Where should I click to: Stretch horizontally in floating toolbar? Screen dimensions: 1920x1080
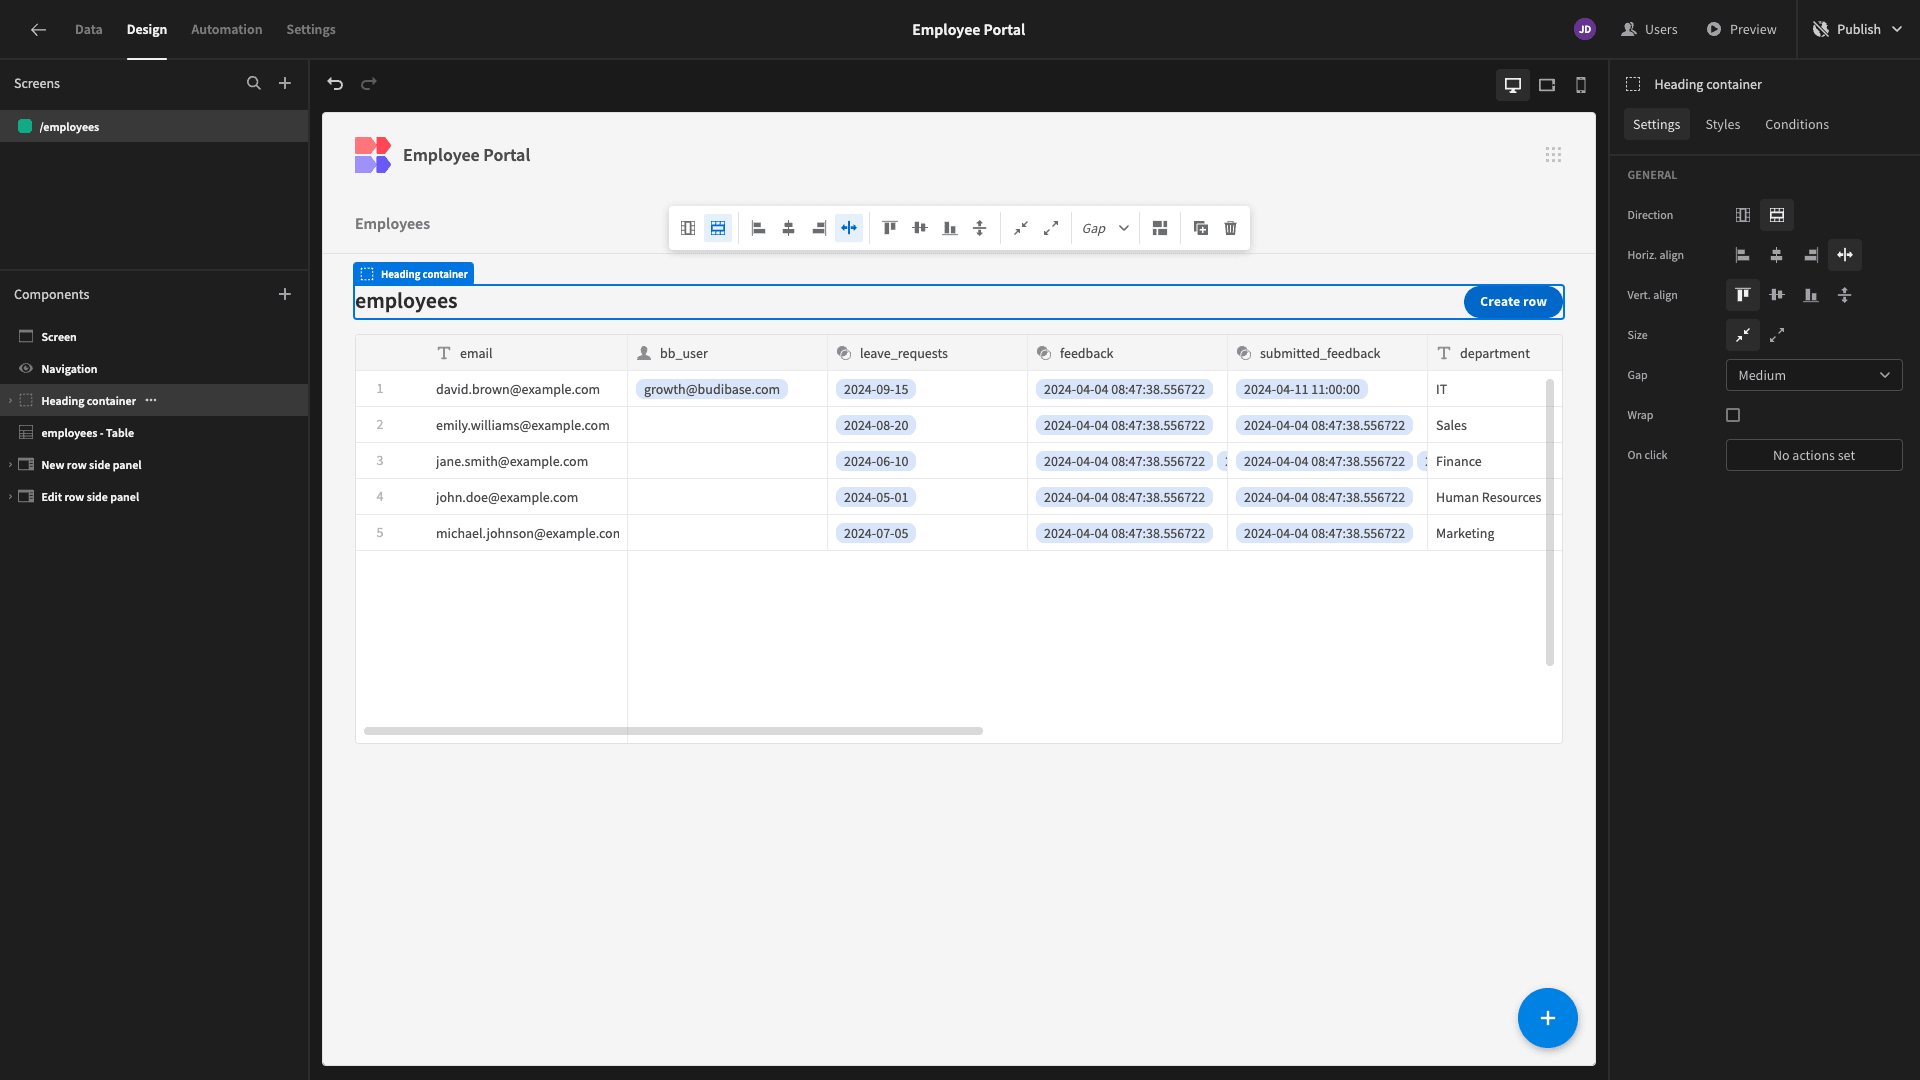(849, 228)
